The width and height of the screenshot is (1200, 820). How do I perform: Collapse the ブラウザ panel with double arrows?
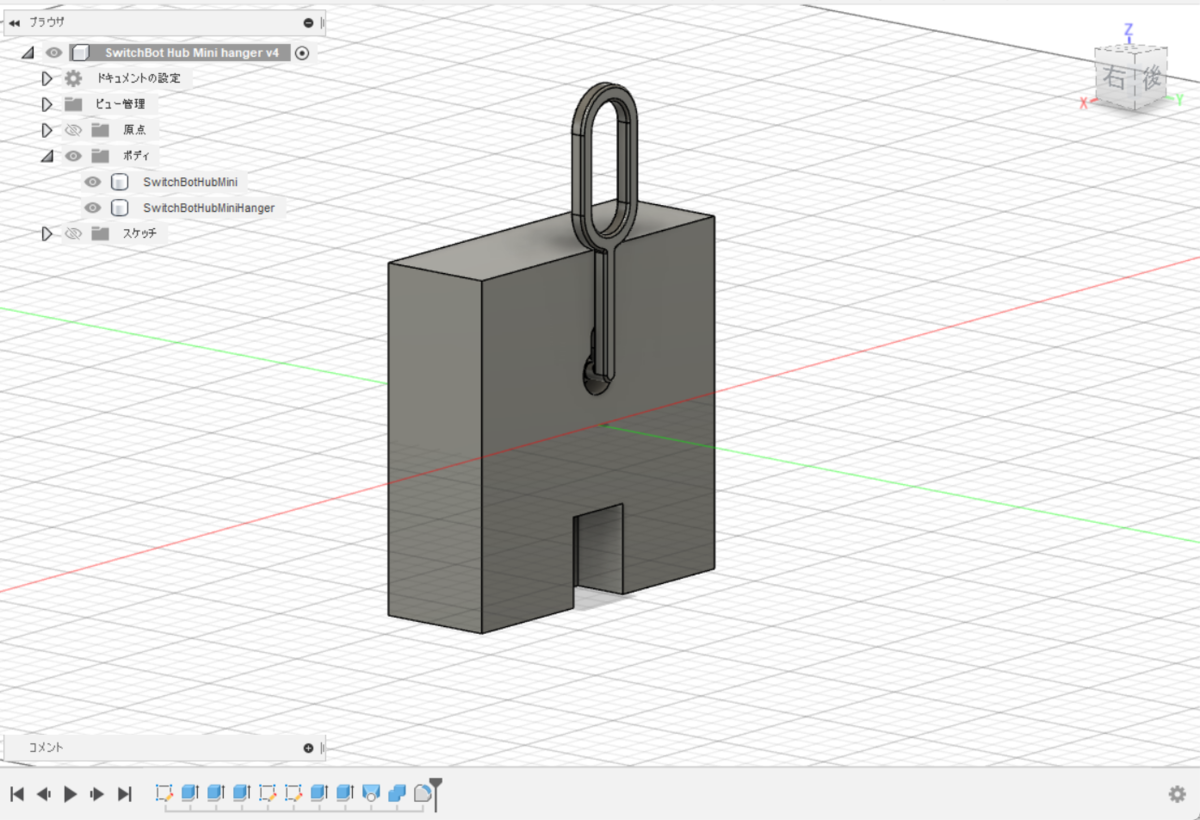pos(14,22)
